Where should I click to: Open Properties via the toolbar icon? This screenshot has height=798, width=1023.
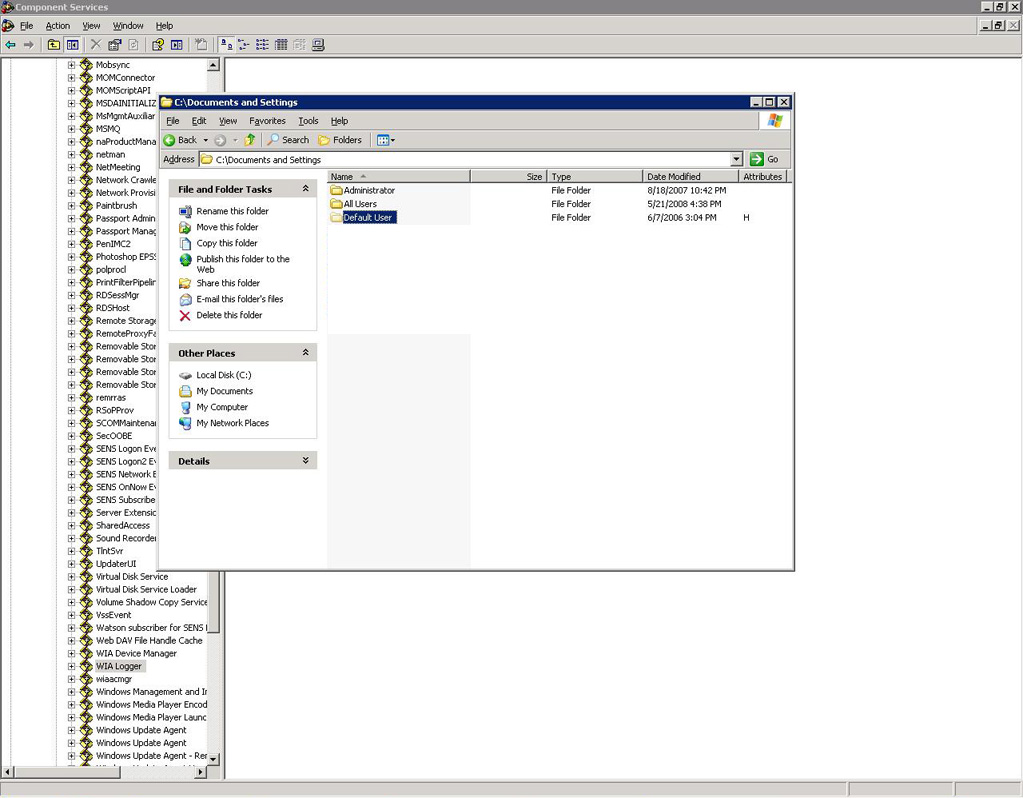(115, 45)
